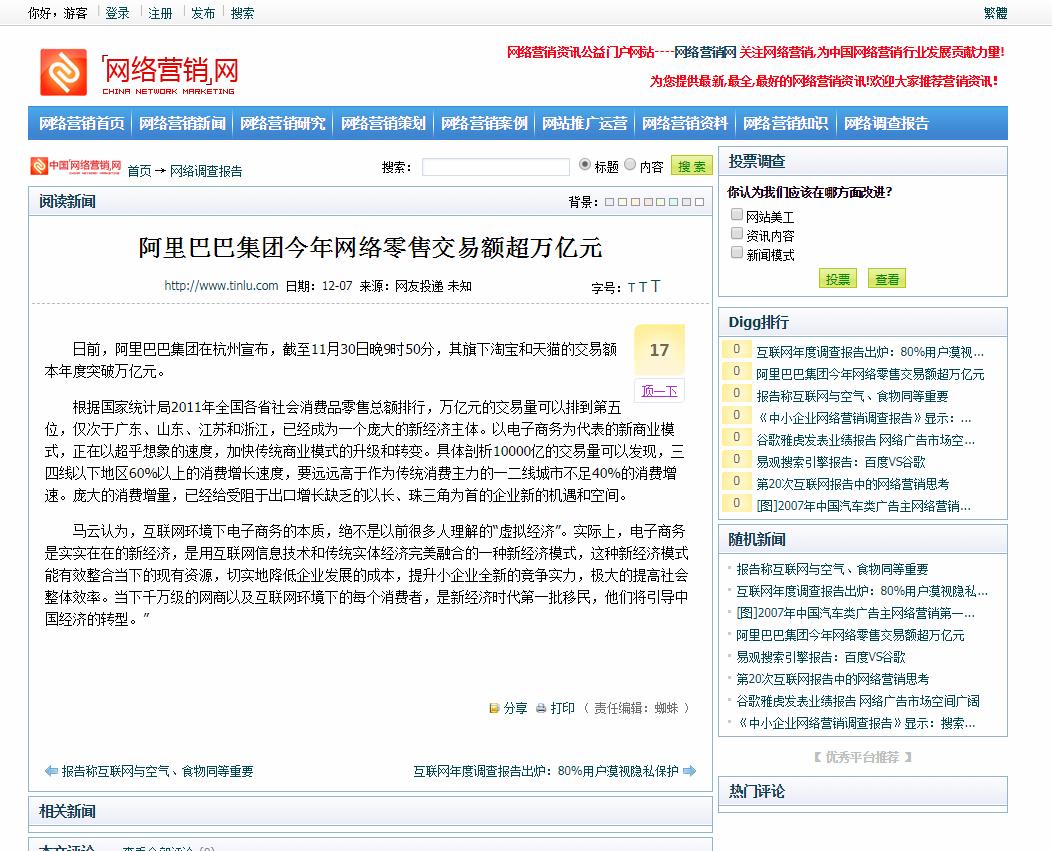The height and width of the screenshot is (851, 1052).
Task: Click the 登录 link in top bar
Action: 117,13
